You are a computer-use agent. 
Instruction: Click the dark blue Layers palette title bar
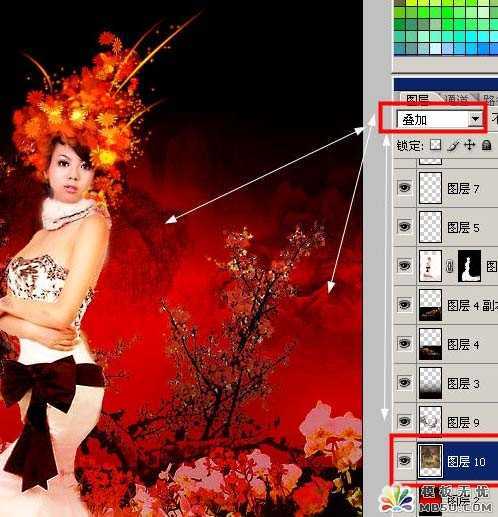[446, 84]
